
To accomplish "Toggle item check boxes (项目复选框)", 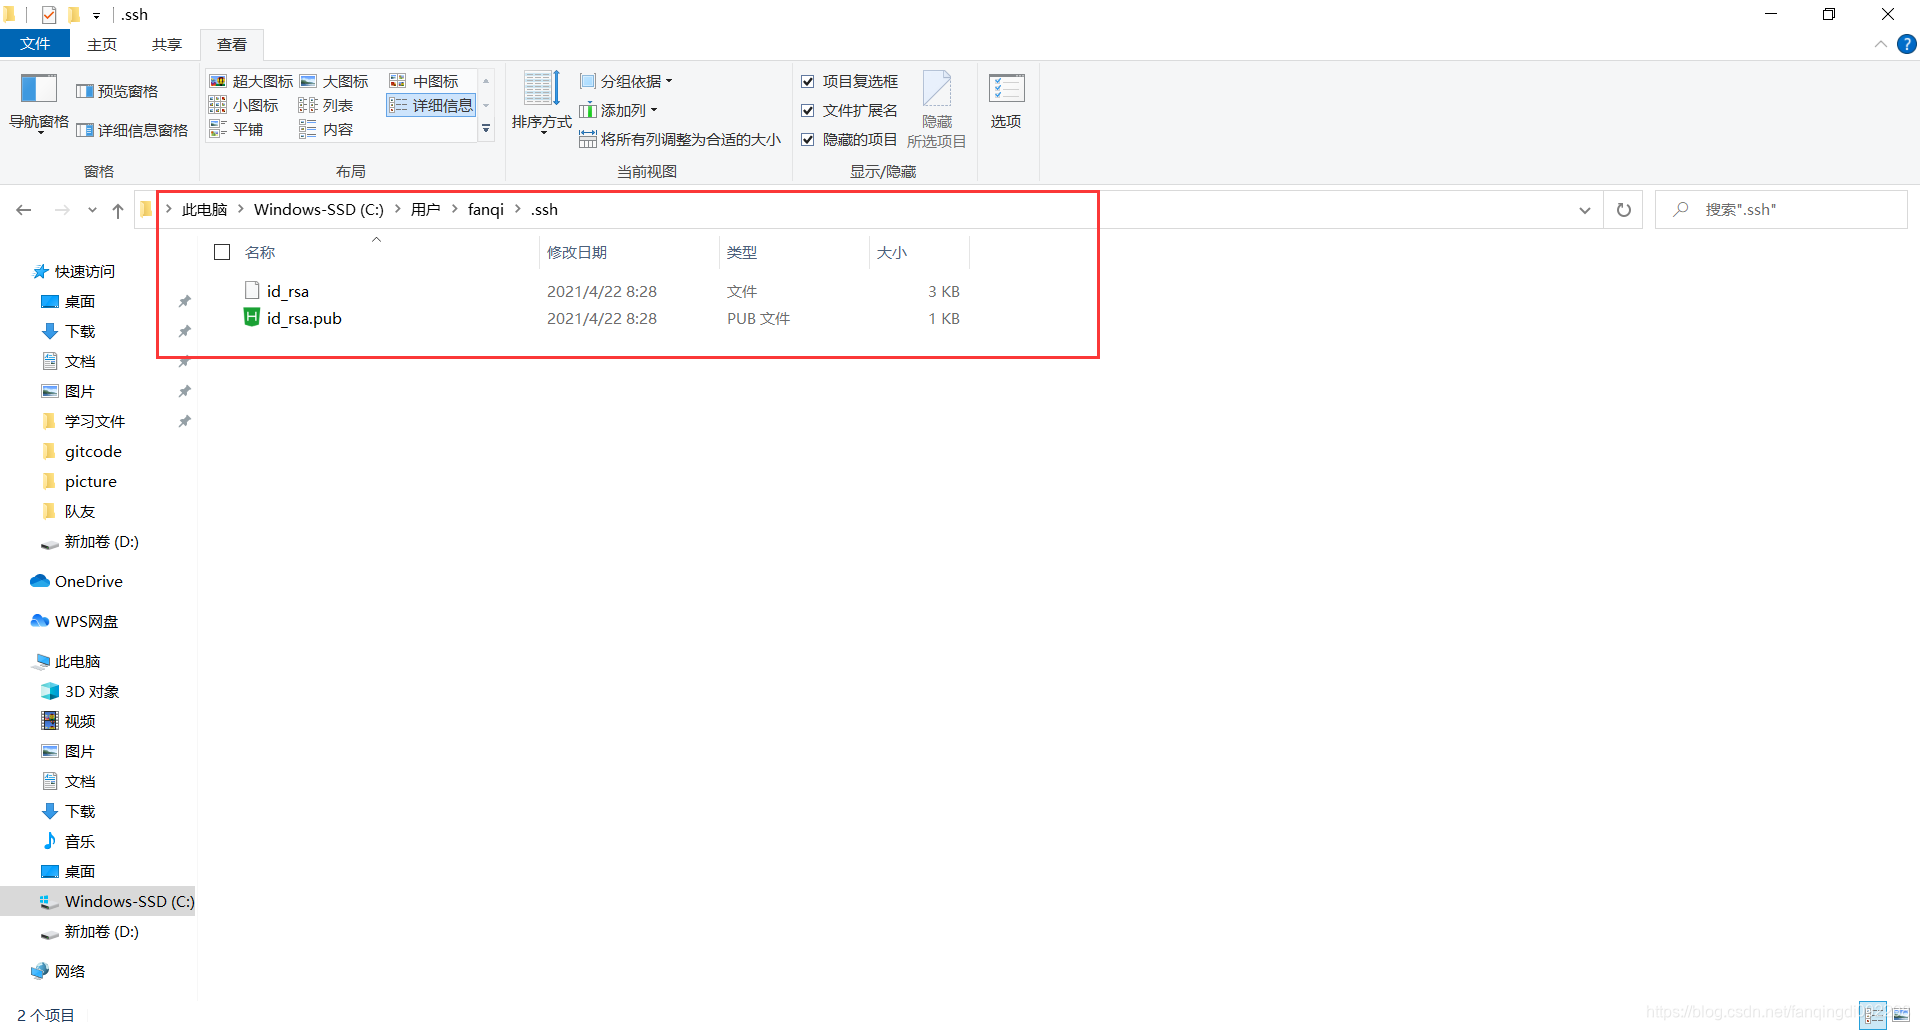I will point(850,81).
